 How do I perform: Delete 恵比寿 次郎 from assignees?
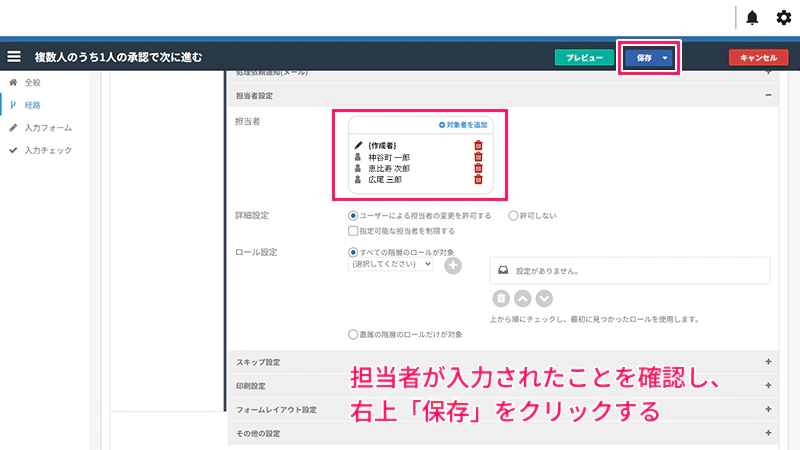pyautogui.click(x=478, y=168)
